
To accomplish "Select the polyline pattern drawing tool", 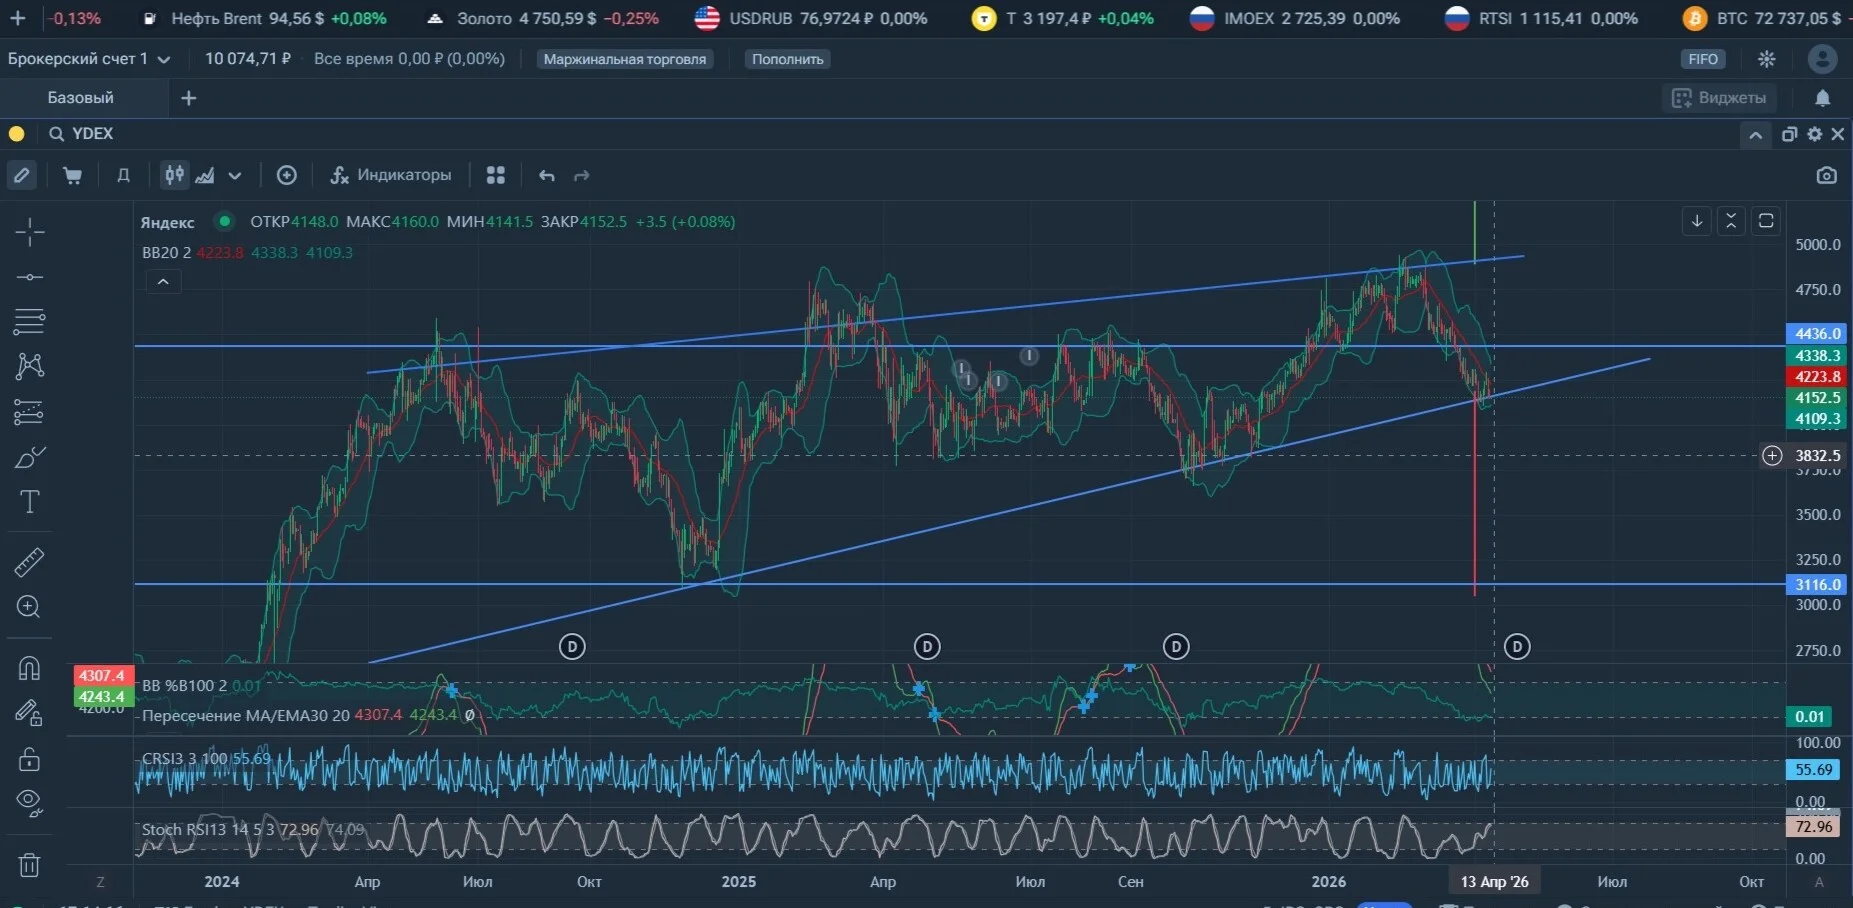I will pyautogui.click(x=29, y=366).
